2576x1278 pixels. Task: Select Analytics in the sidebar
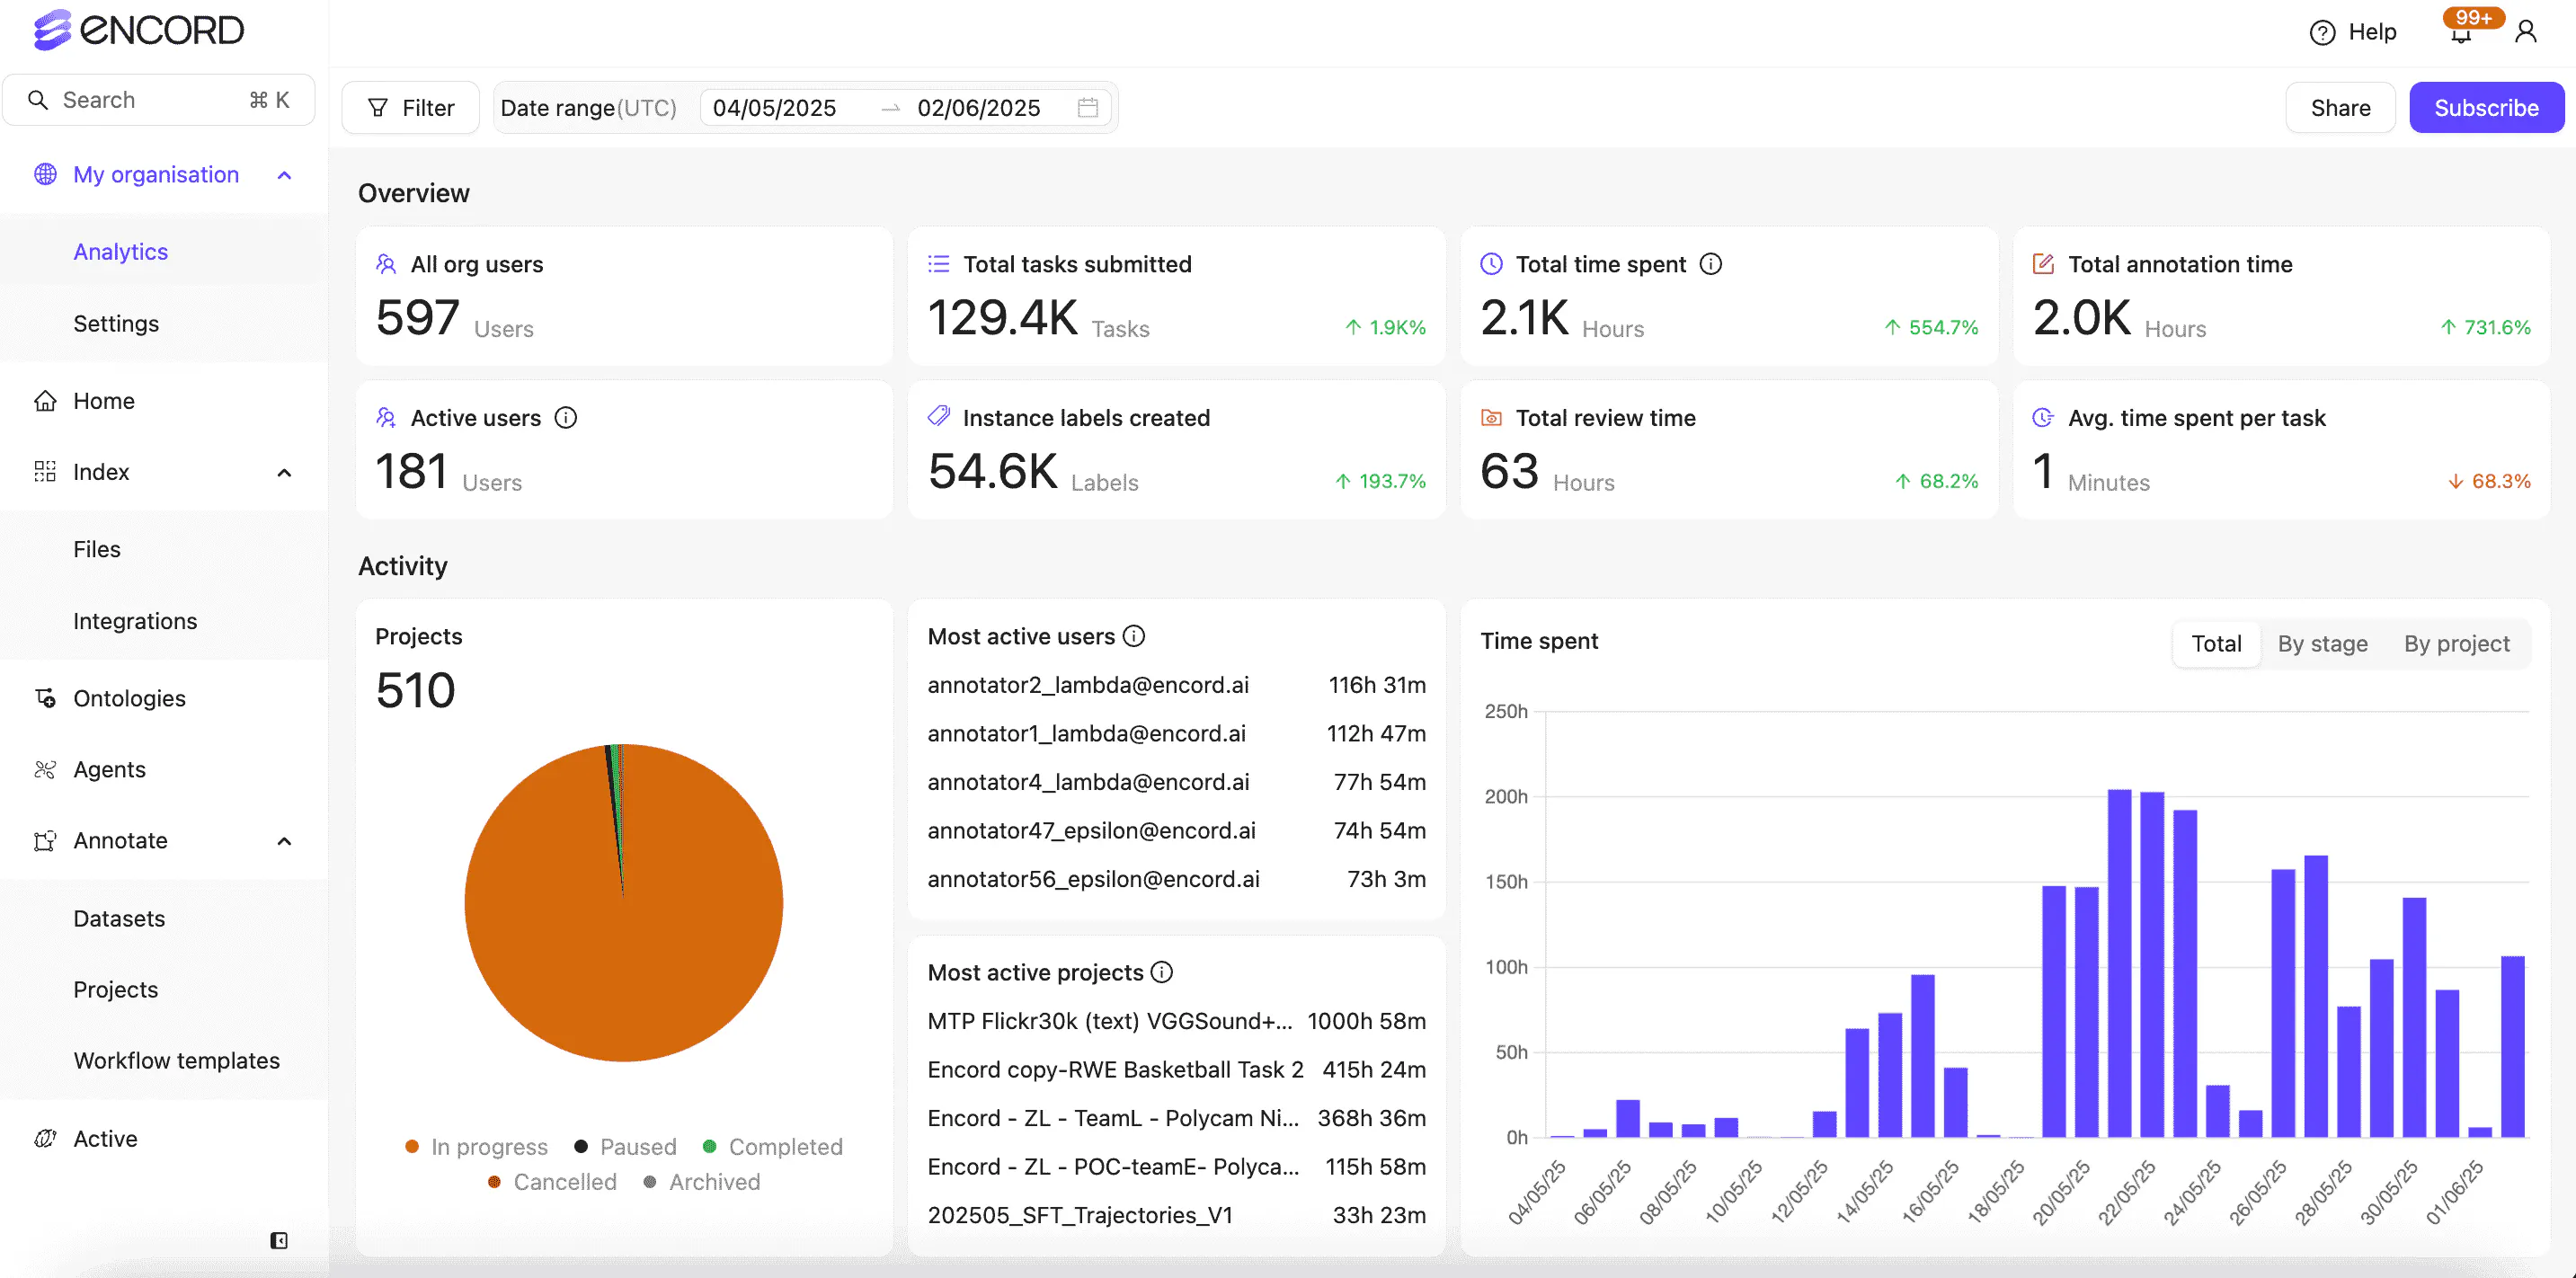tap(120, 251)
